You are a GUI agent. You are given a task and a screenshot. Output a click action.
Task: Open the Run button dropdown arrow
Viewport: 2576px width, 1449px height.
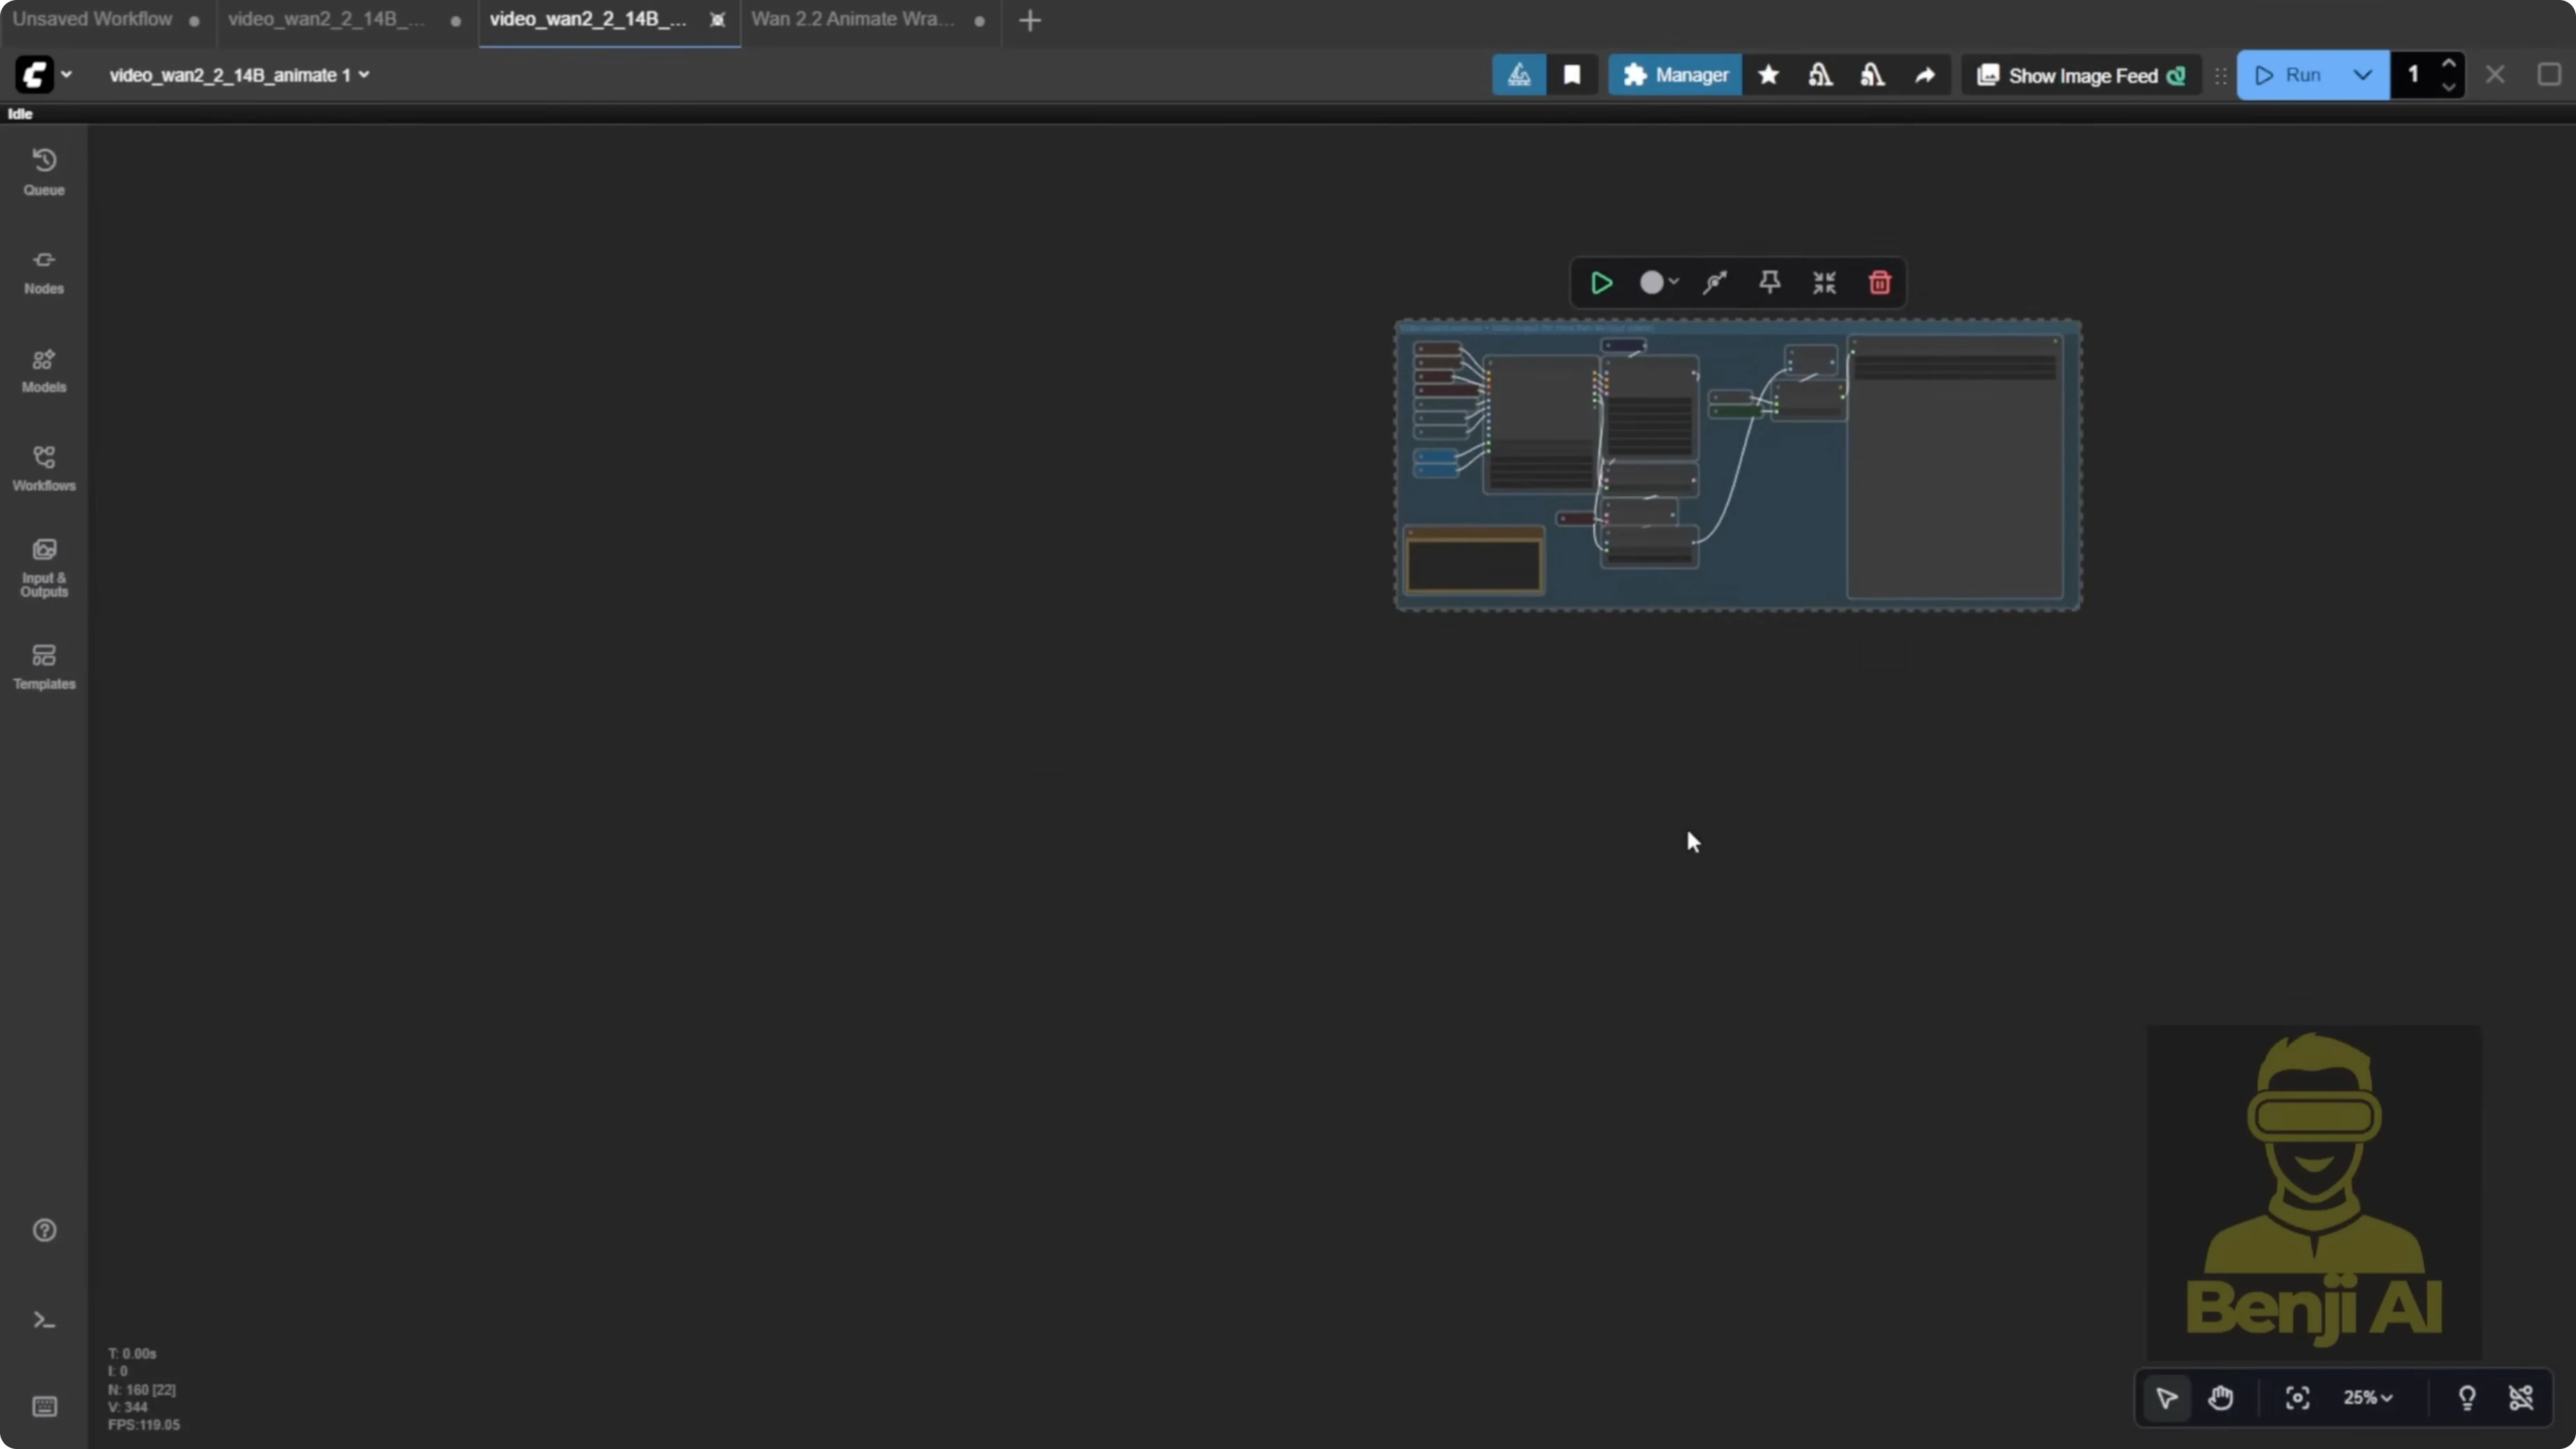2364,74
